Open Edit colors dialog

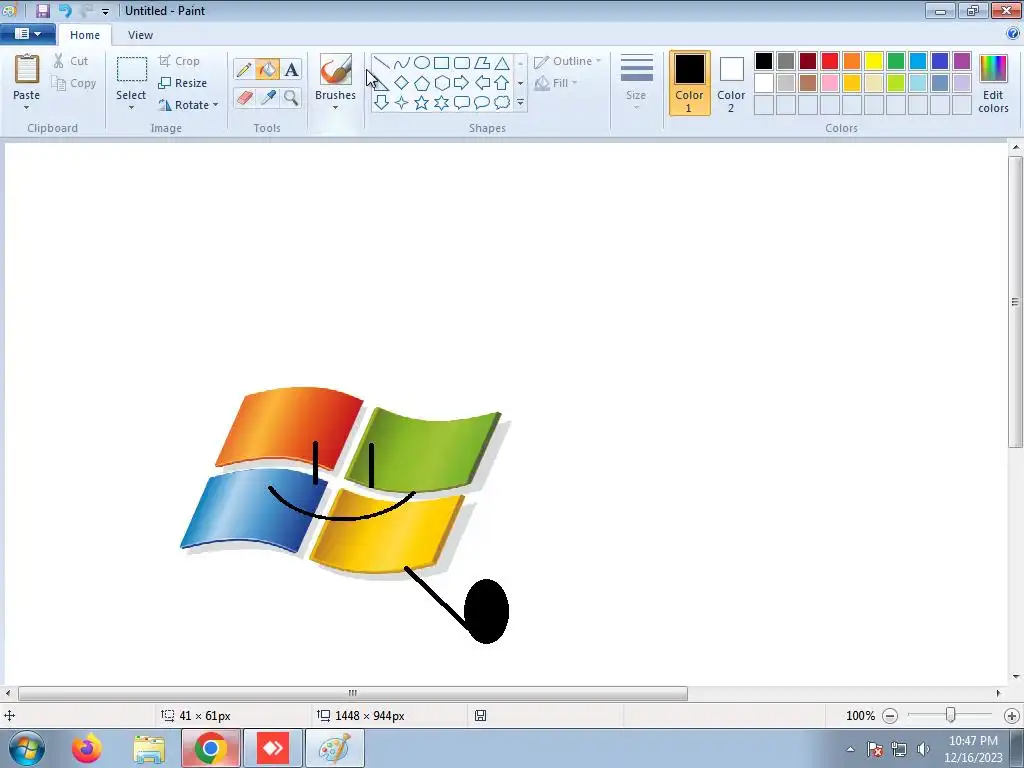coord(993,83)
